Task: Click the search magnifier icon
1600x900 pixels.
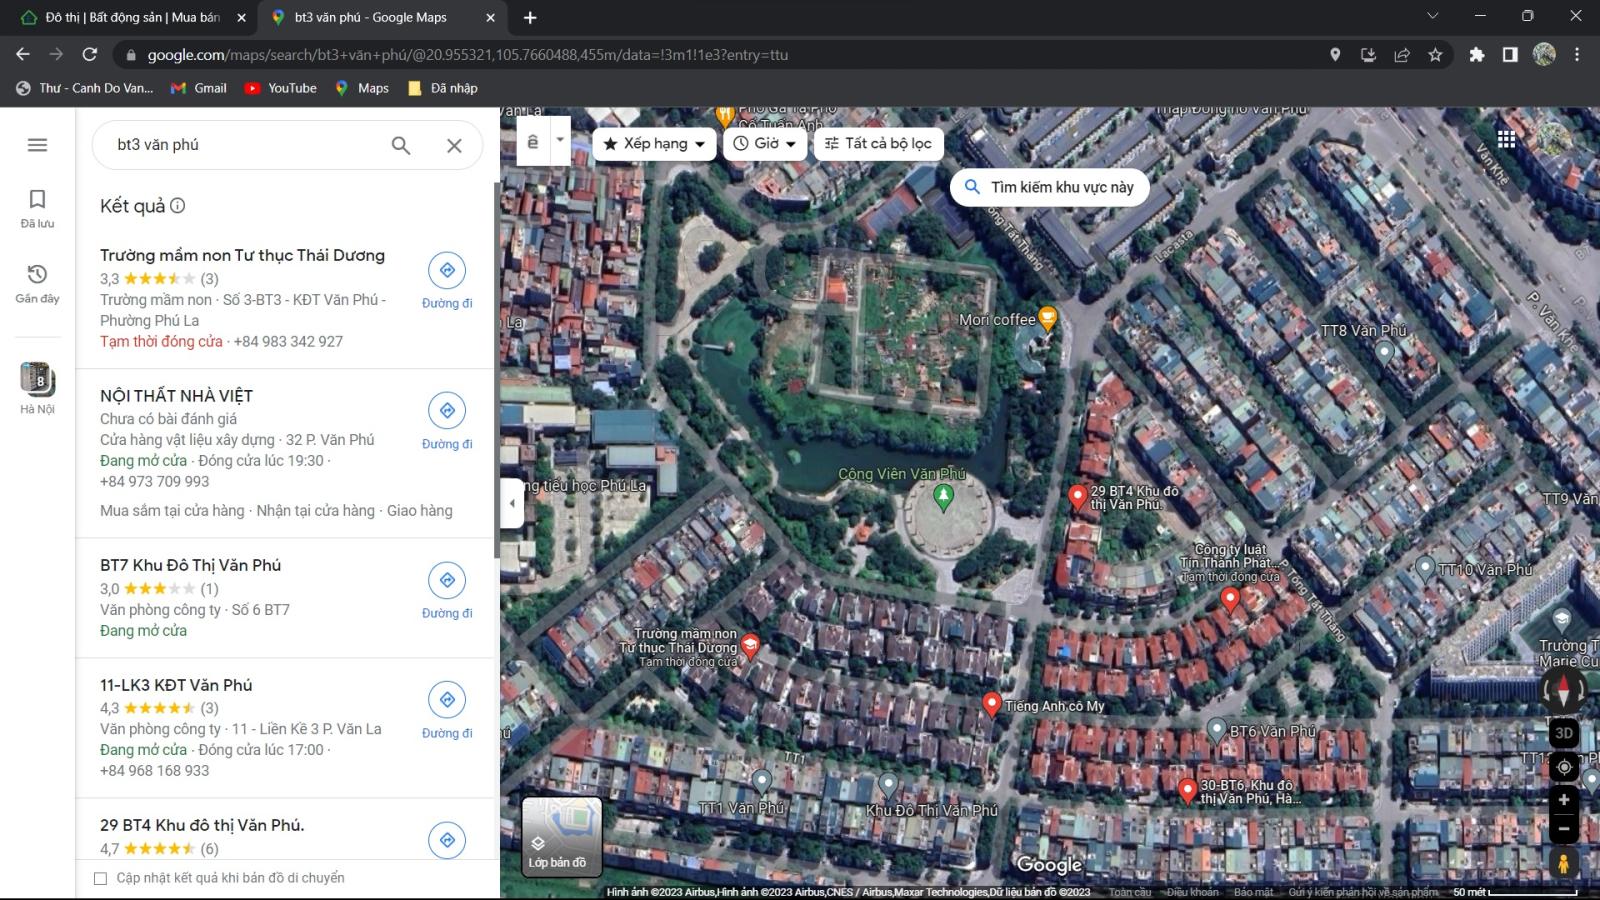Action: (401, 145)
